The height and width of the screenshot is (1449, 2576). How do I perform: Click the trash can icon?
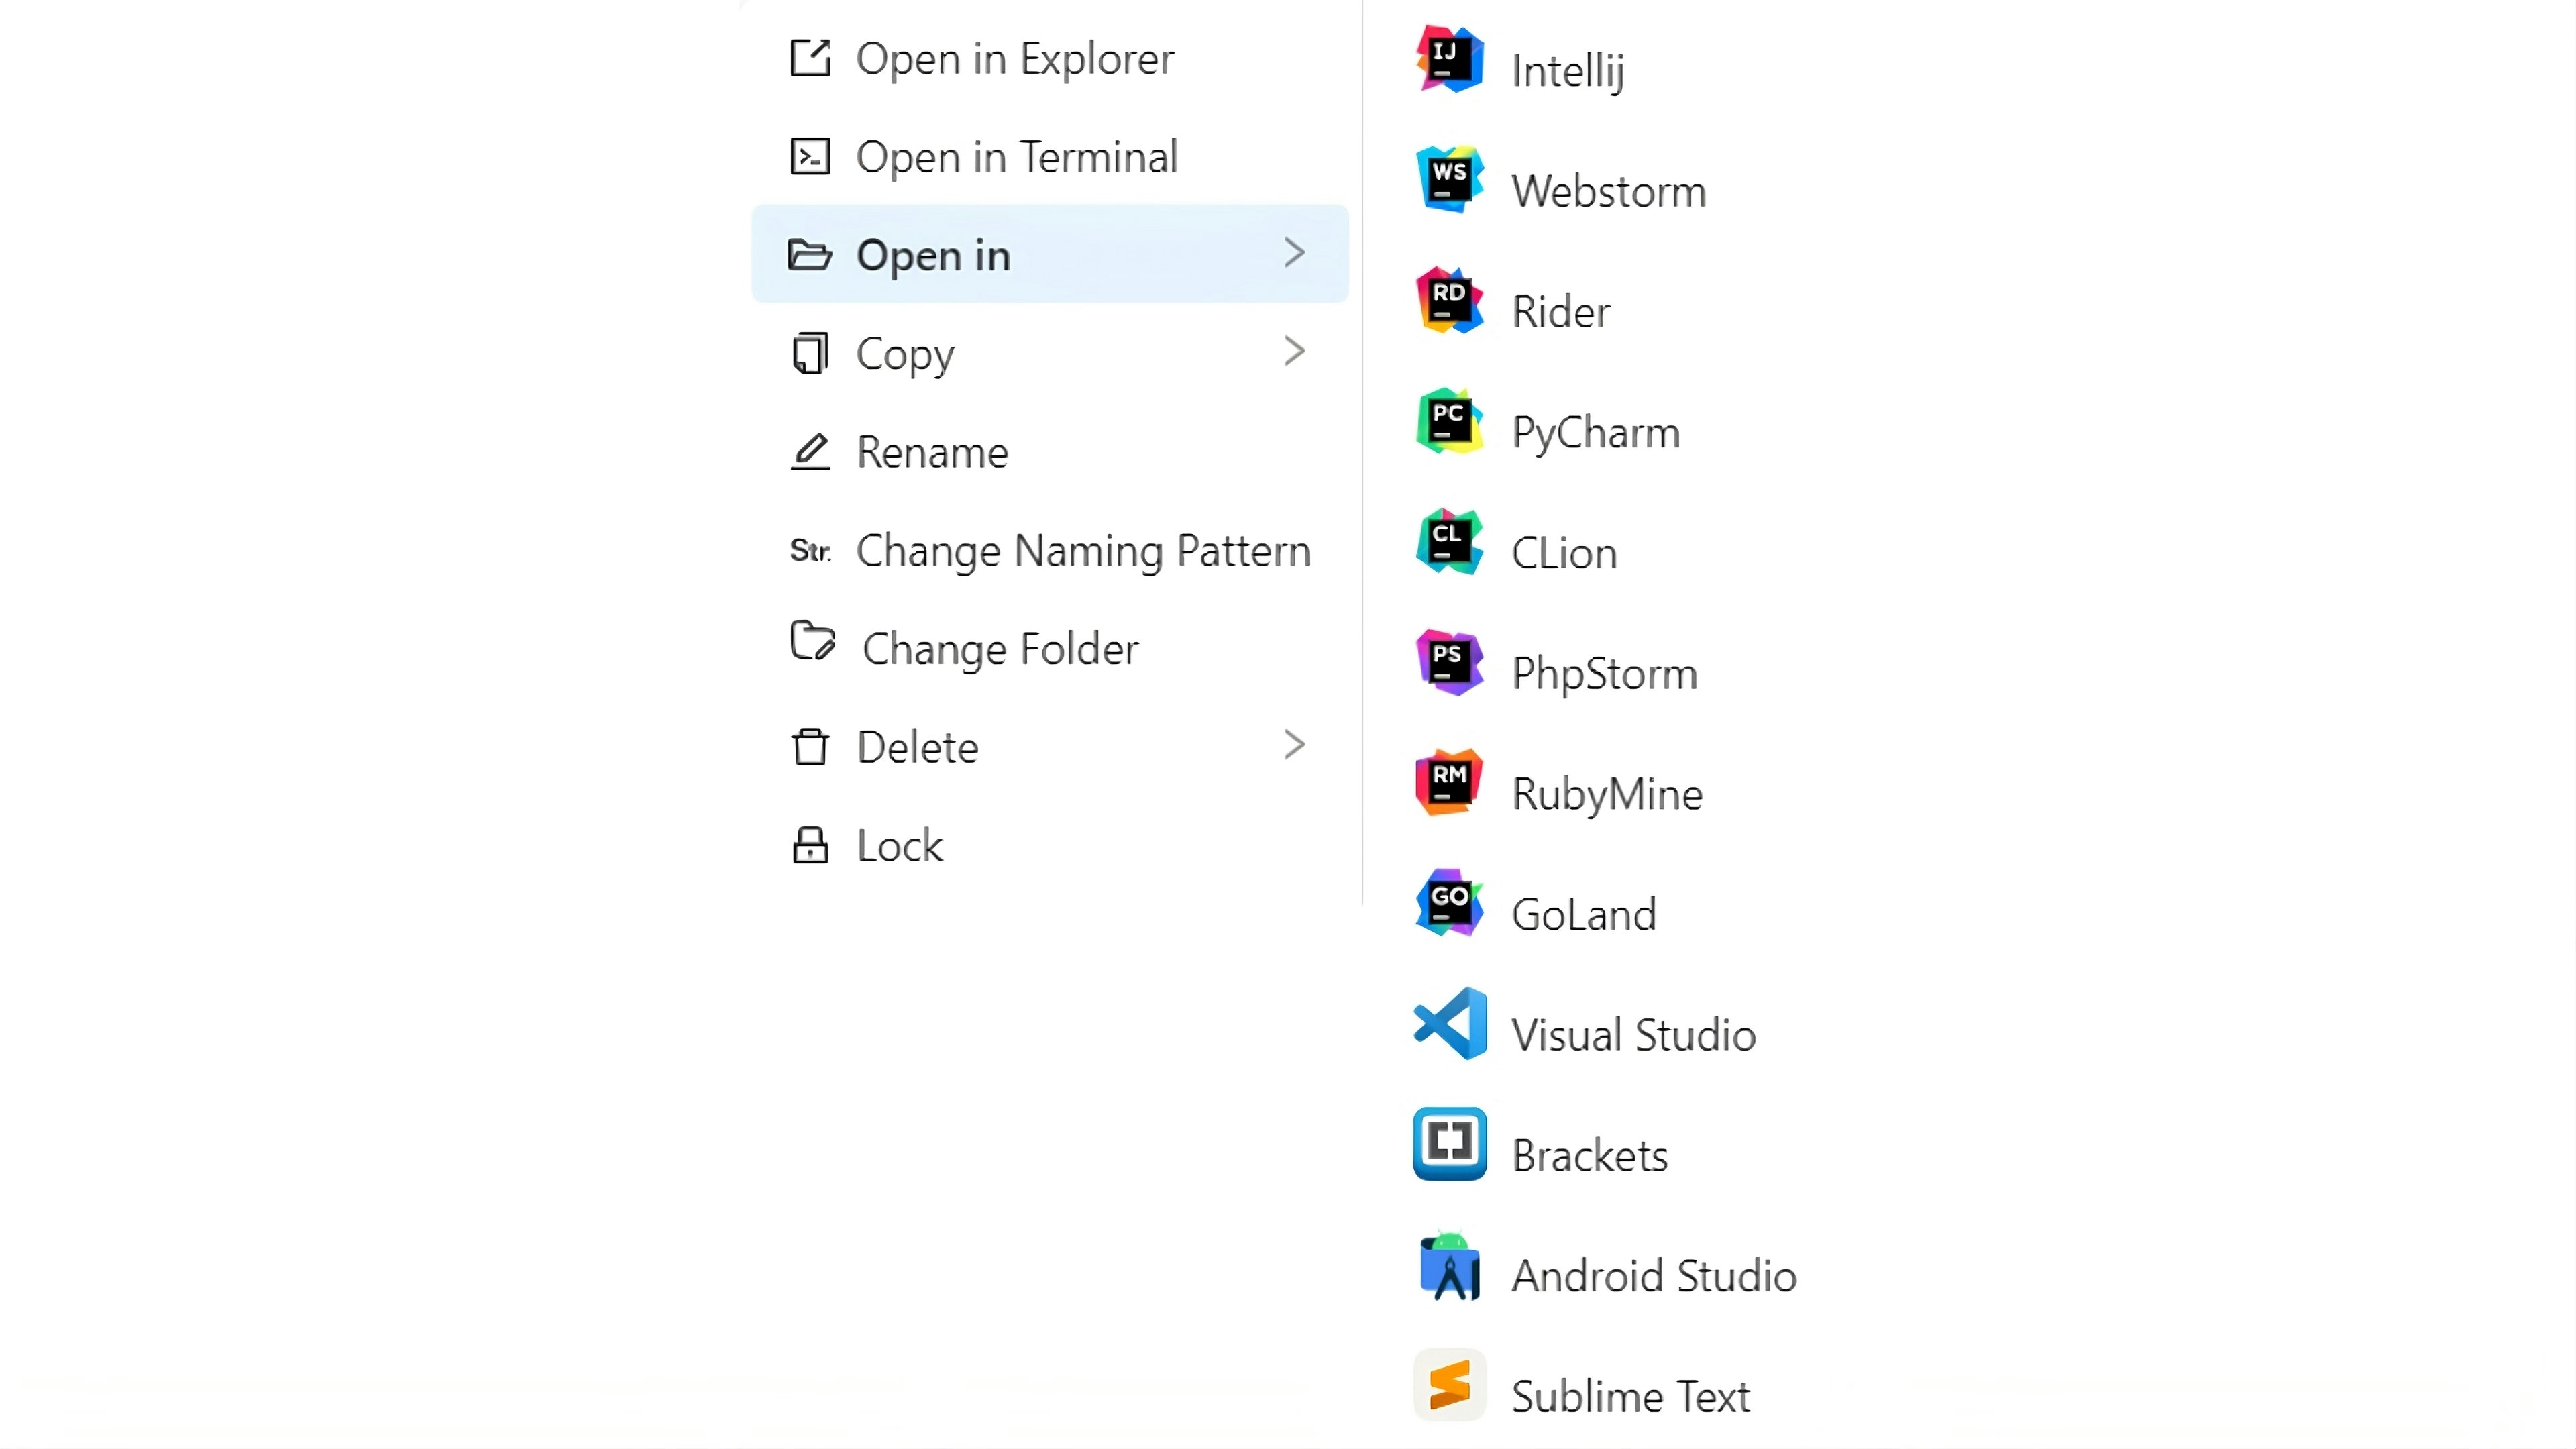pyautogui.click(x=810, y=746)
